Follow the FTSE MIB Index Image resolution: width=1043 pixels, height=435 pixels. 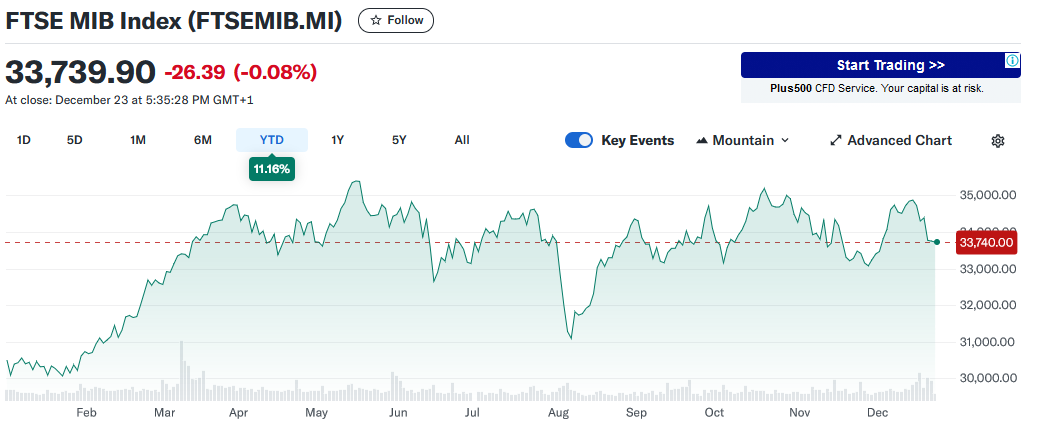click(x=396, y=20)
